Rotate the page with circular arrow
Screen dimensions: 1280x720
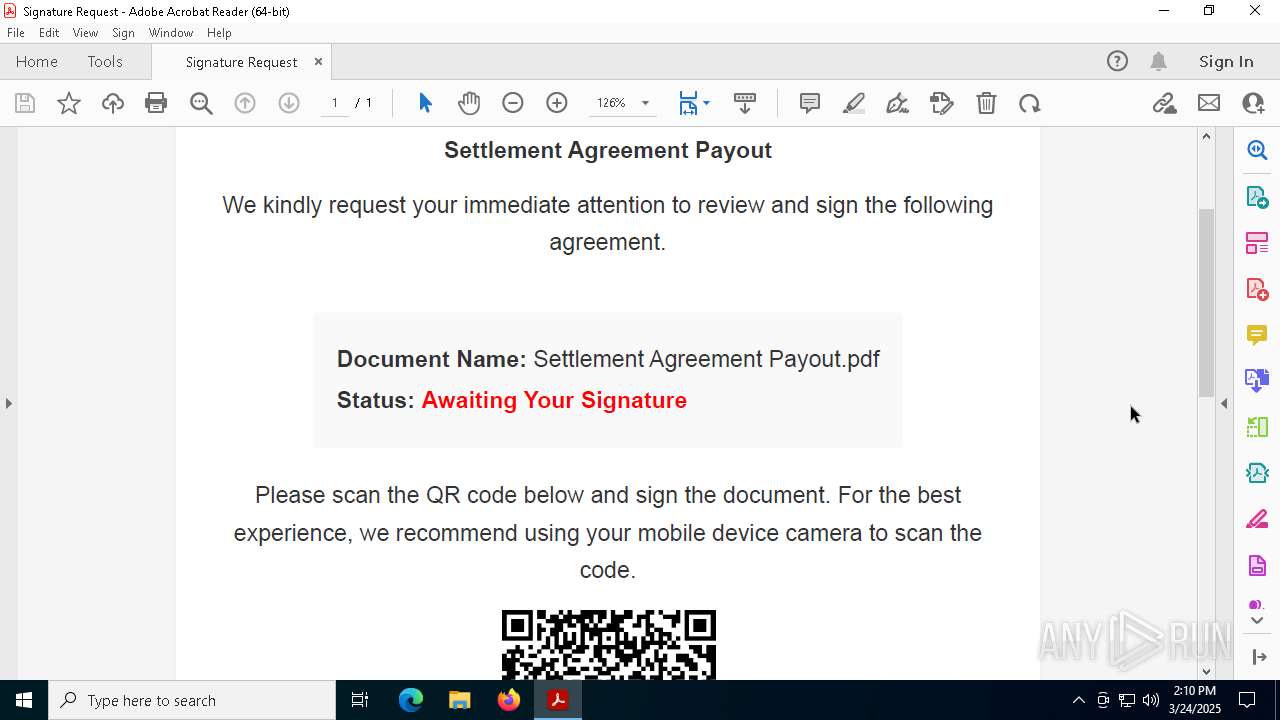point(1030,103)
